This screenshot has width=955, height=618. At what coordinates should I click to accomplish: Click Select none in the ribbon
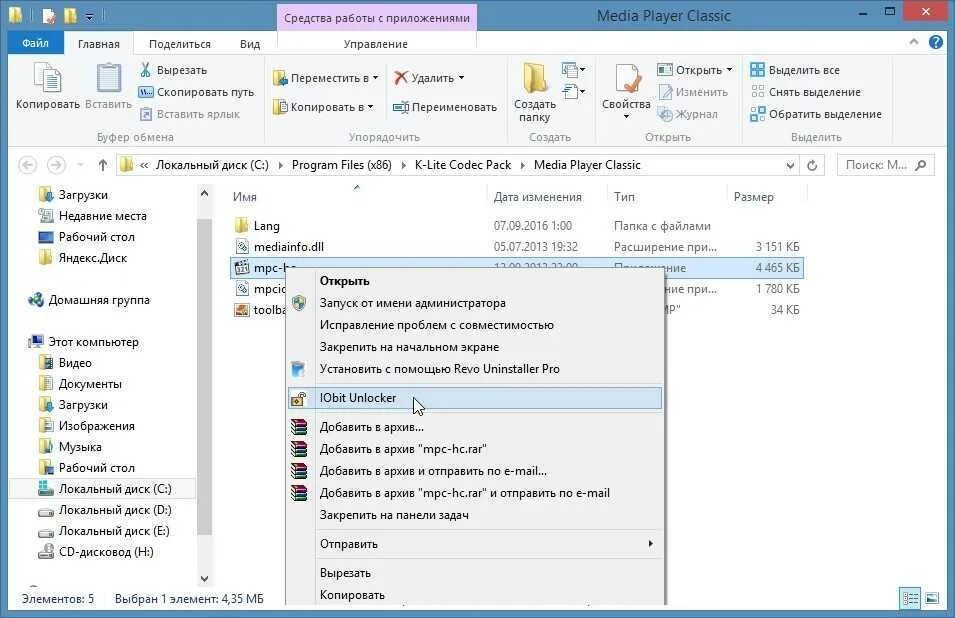click(806, 92)
